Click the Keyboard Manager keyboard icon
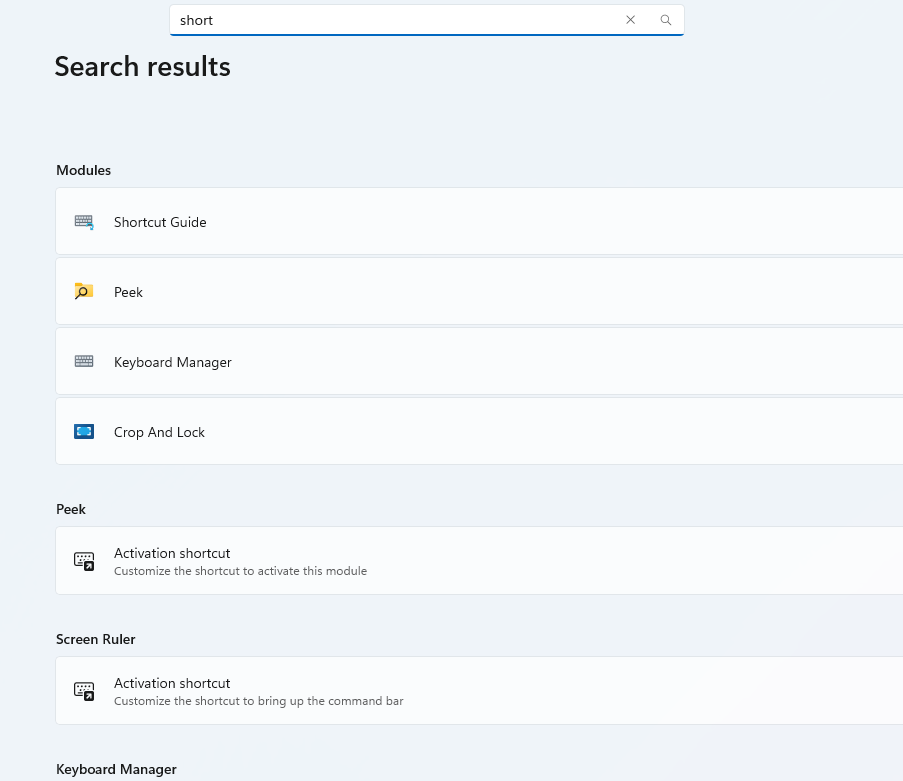The height and width of the screenshot is (781, 903). tap(84, 361)
